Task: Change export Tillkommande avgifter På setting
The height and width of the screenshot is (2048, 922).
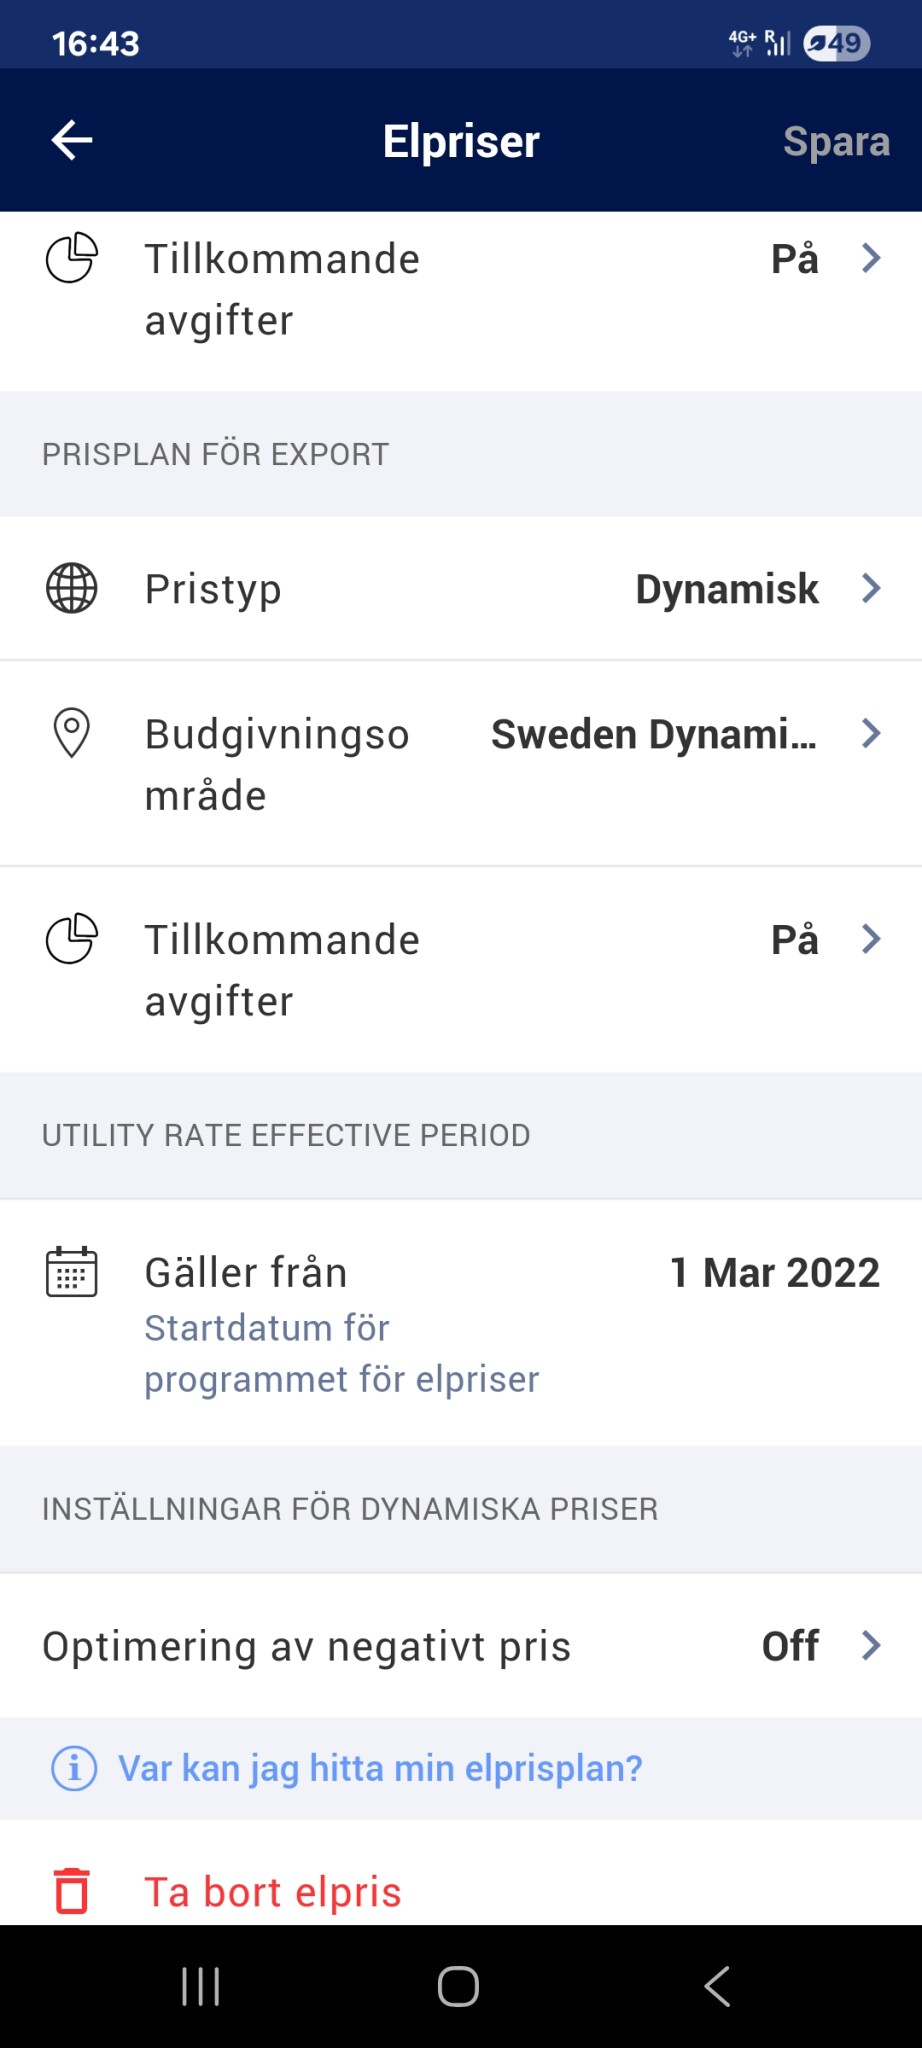Action: [x=795, y=940]
